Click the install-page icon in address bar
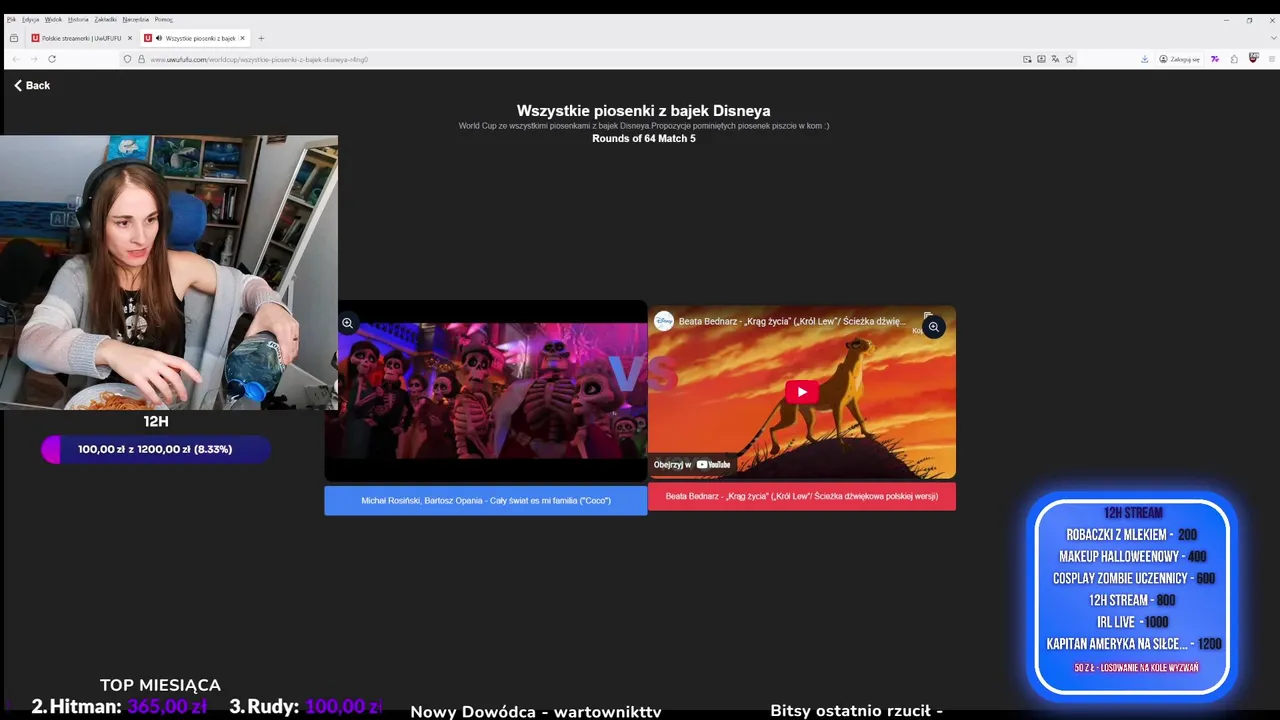The height and width of the screenshot is (720, 1280). tap(1041, 59)
